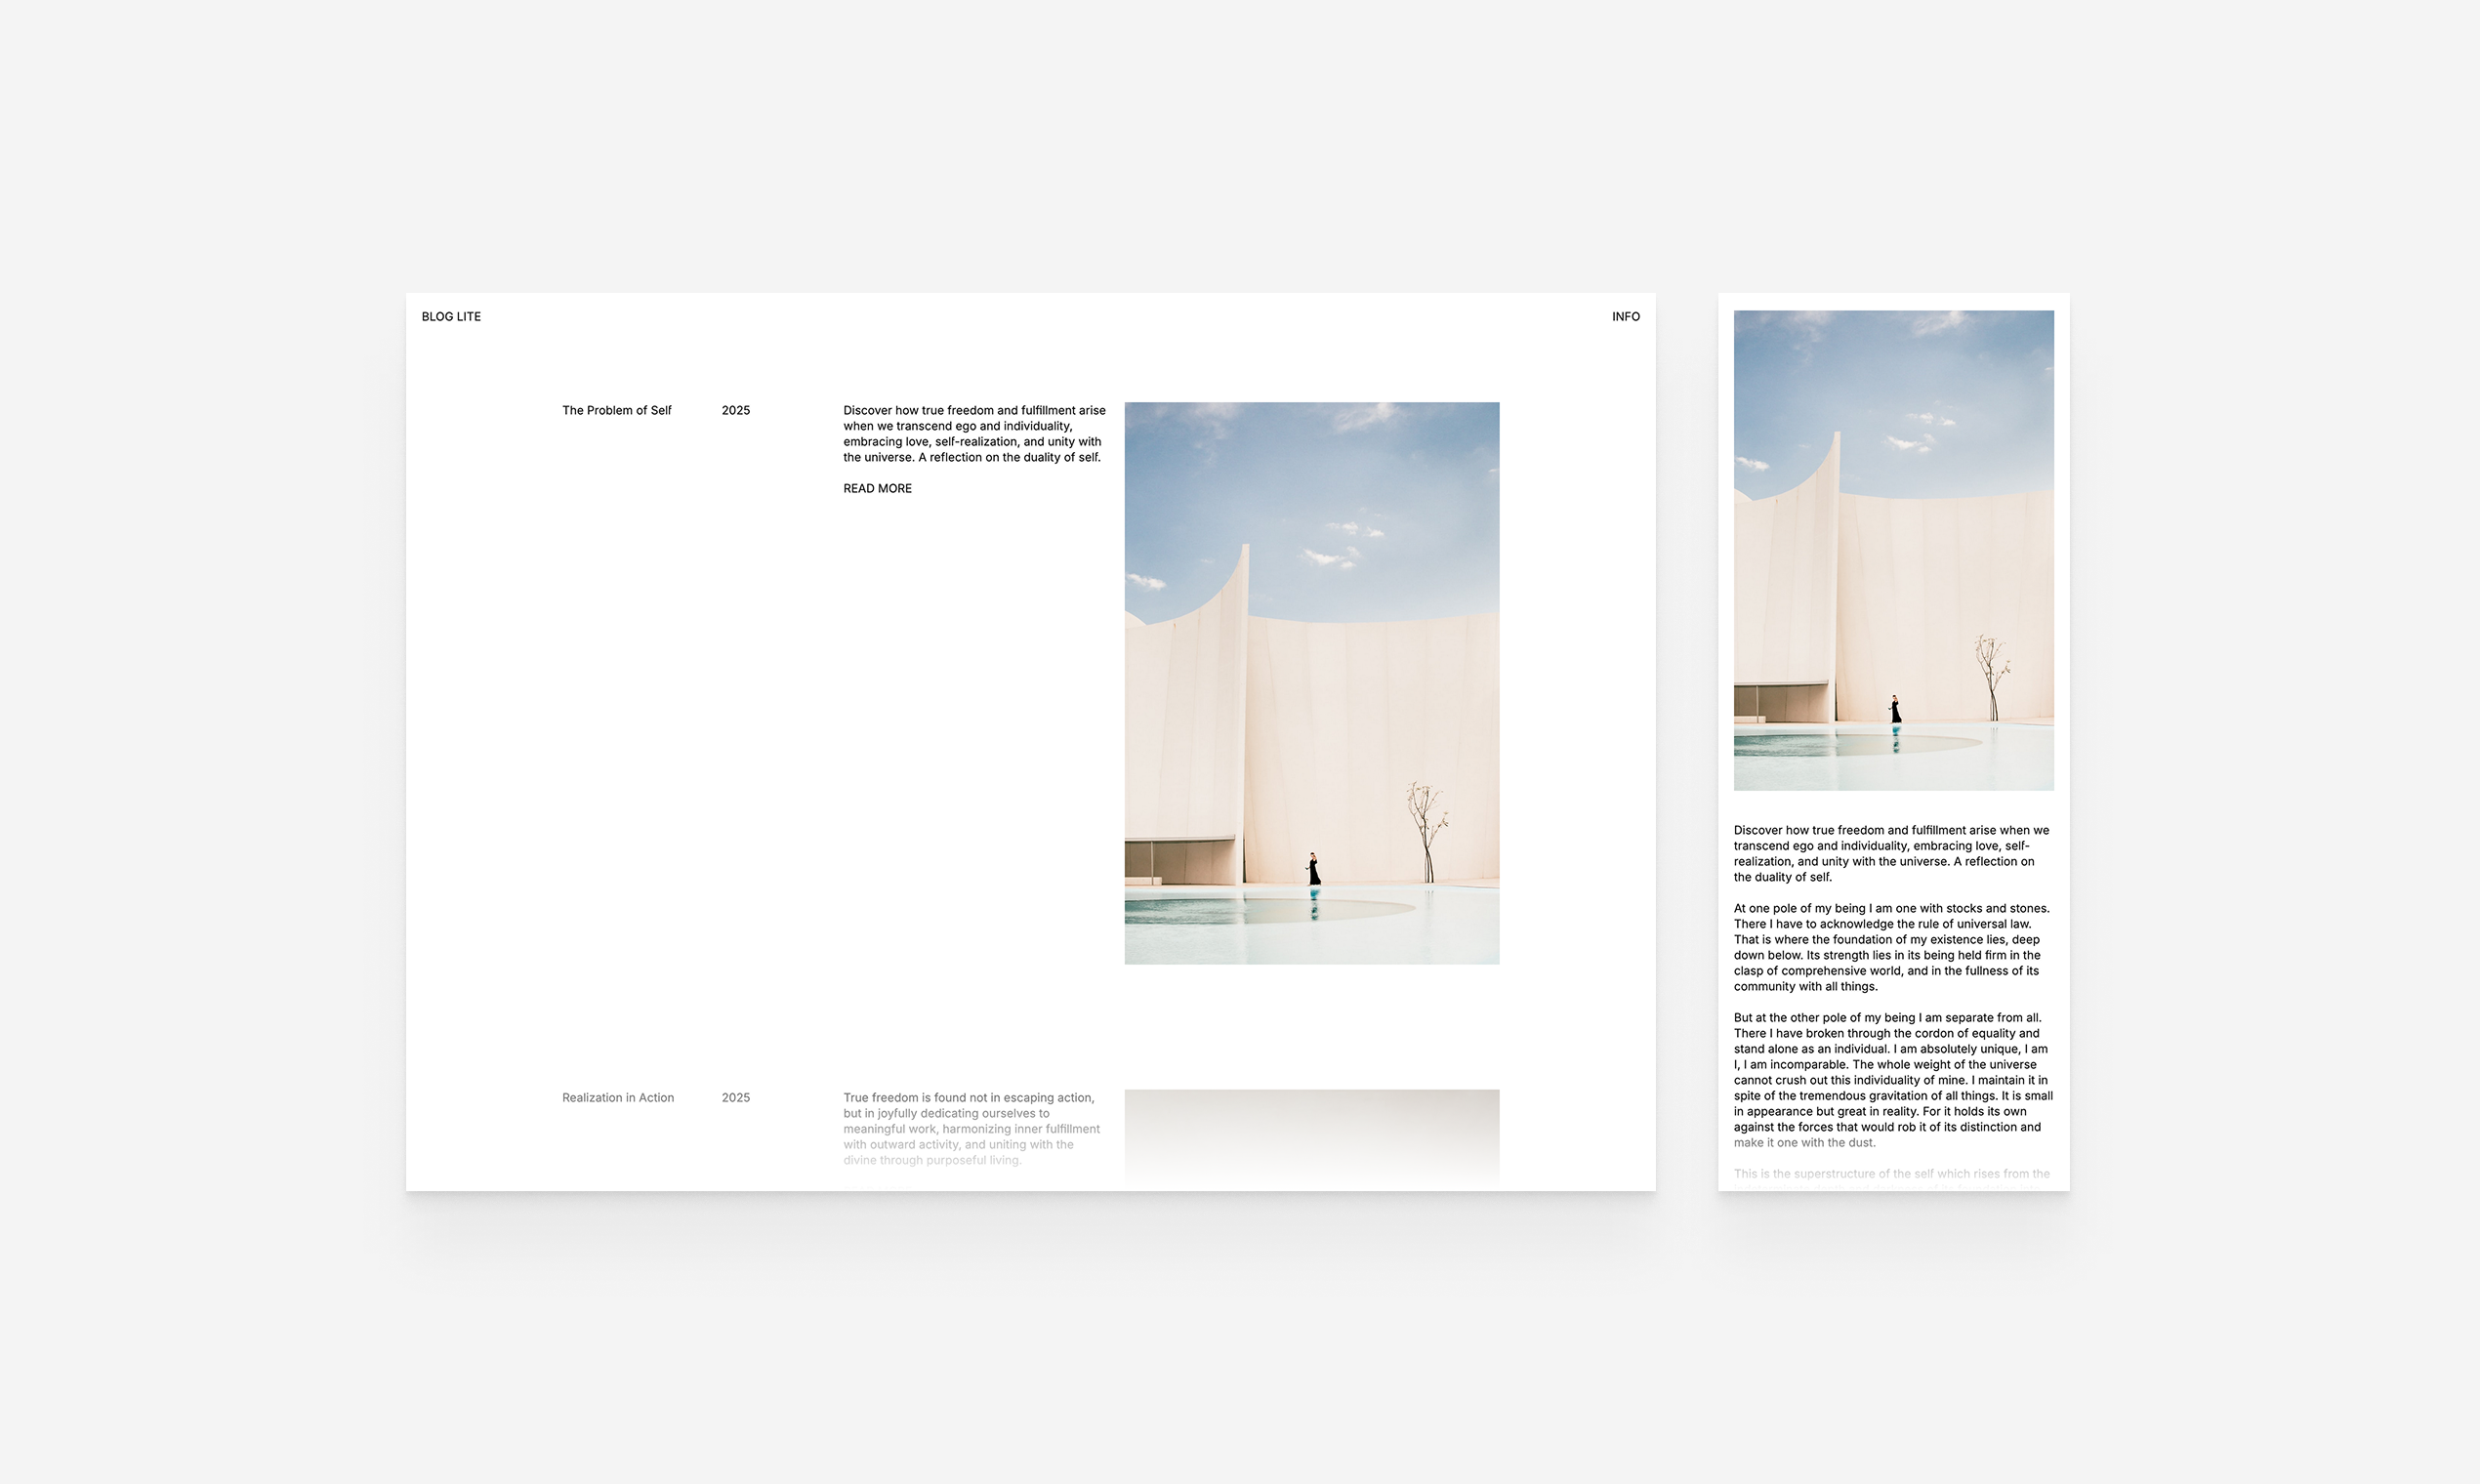Click the mobile paragraph starting 'But at the other pole'
The width and height of the screenshot is (2480, 1484).
1893,1080
